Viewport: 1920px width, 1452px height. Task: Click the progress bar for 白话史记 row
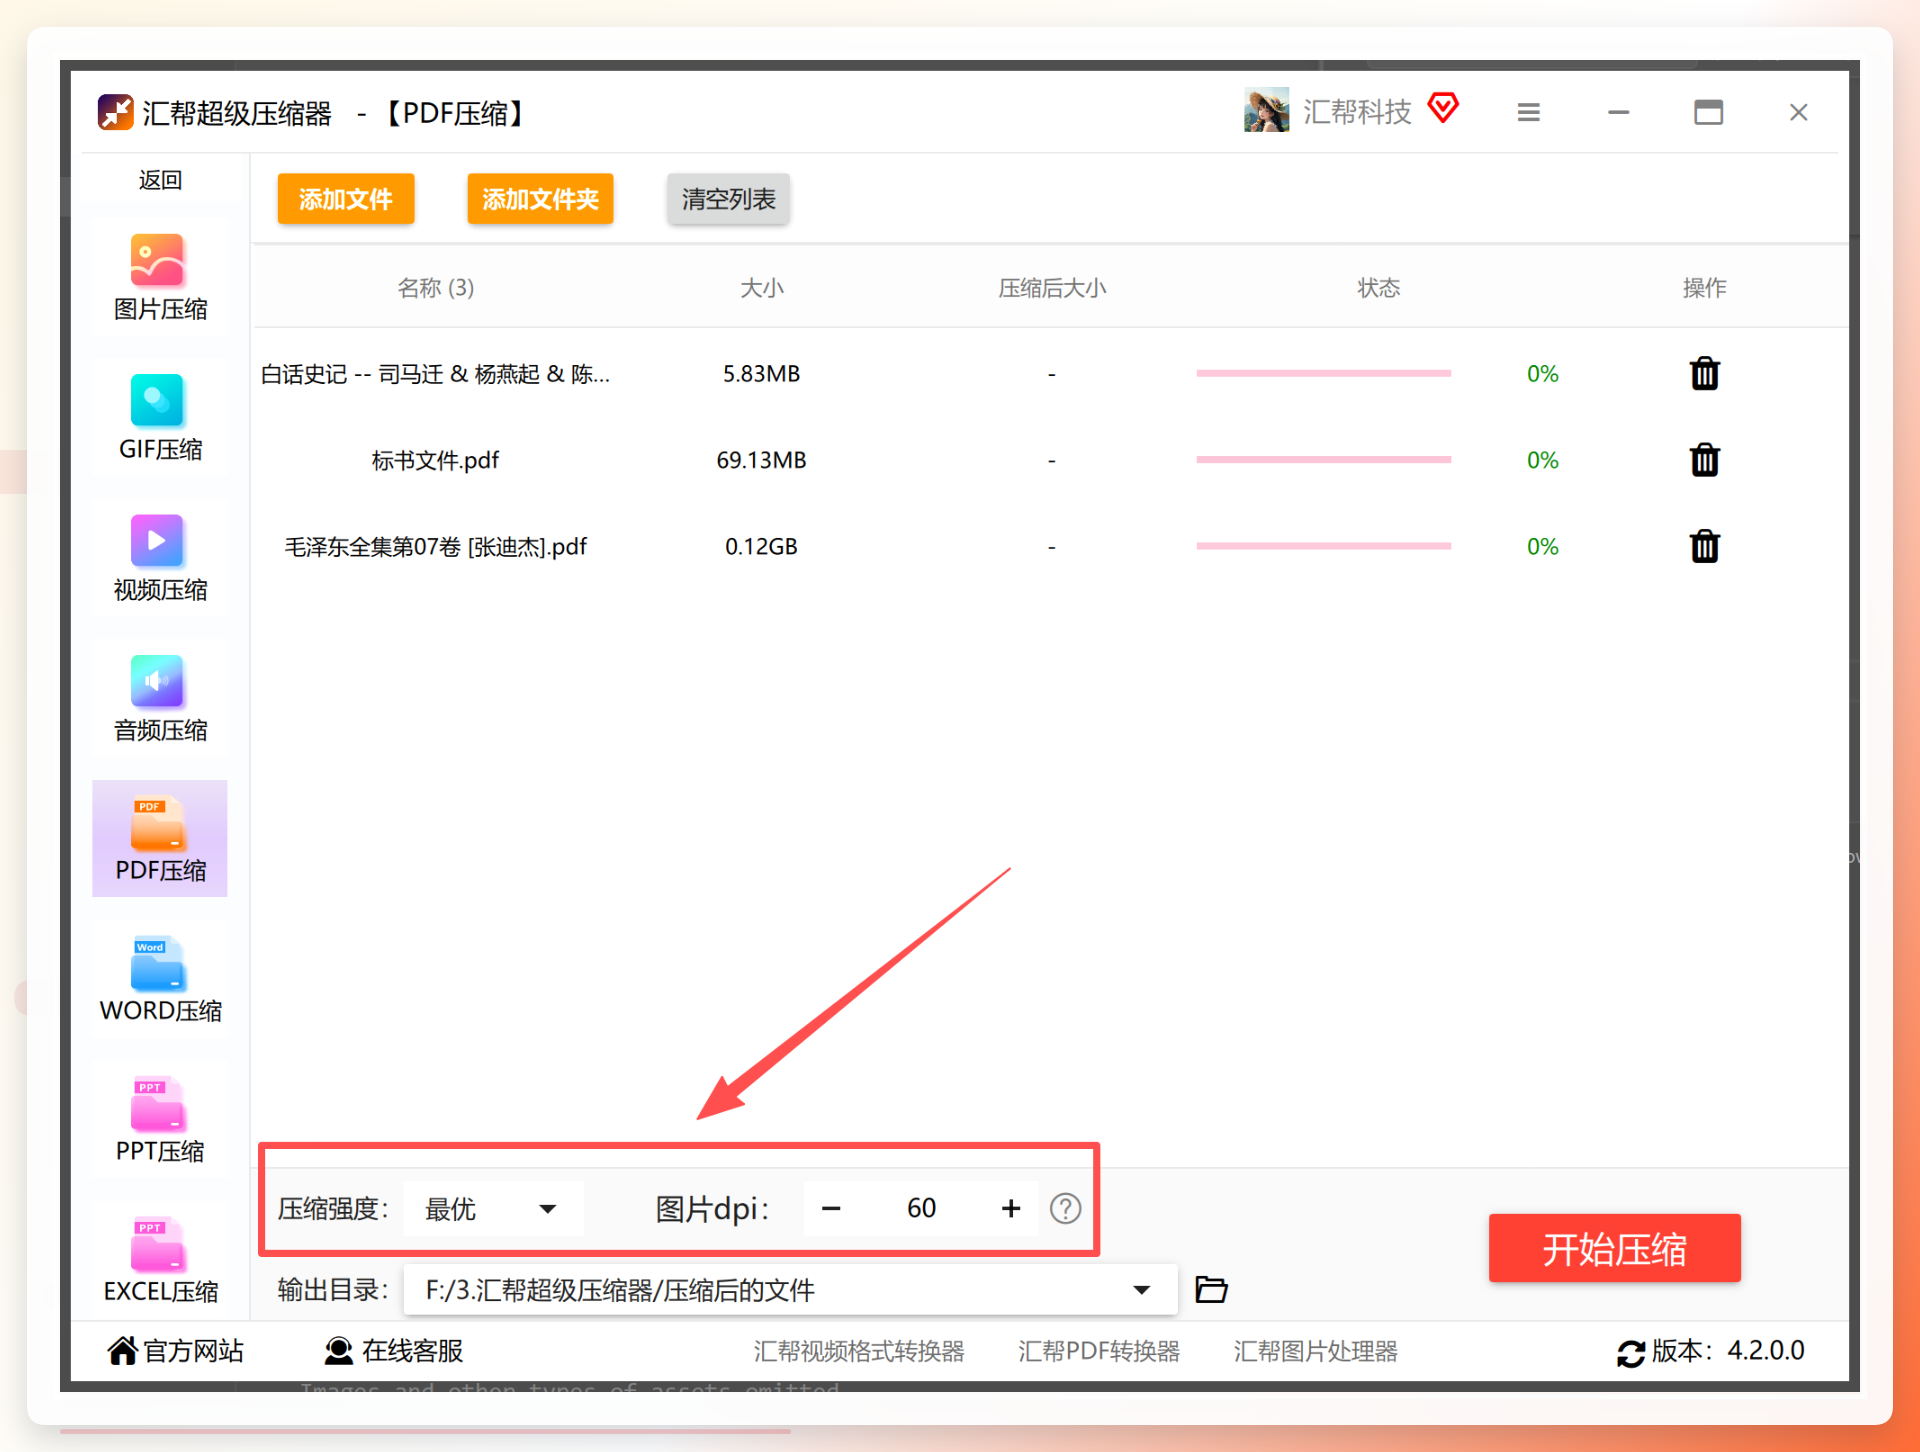[x=1323, y=374]
